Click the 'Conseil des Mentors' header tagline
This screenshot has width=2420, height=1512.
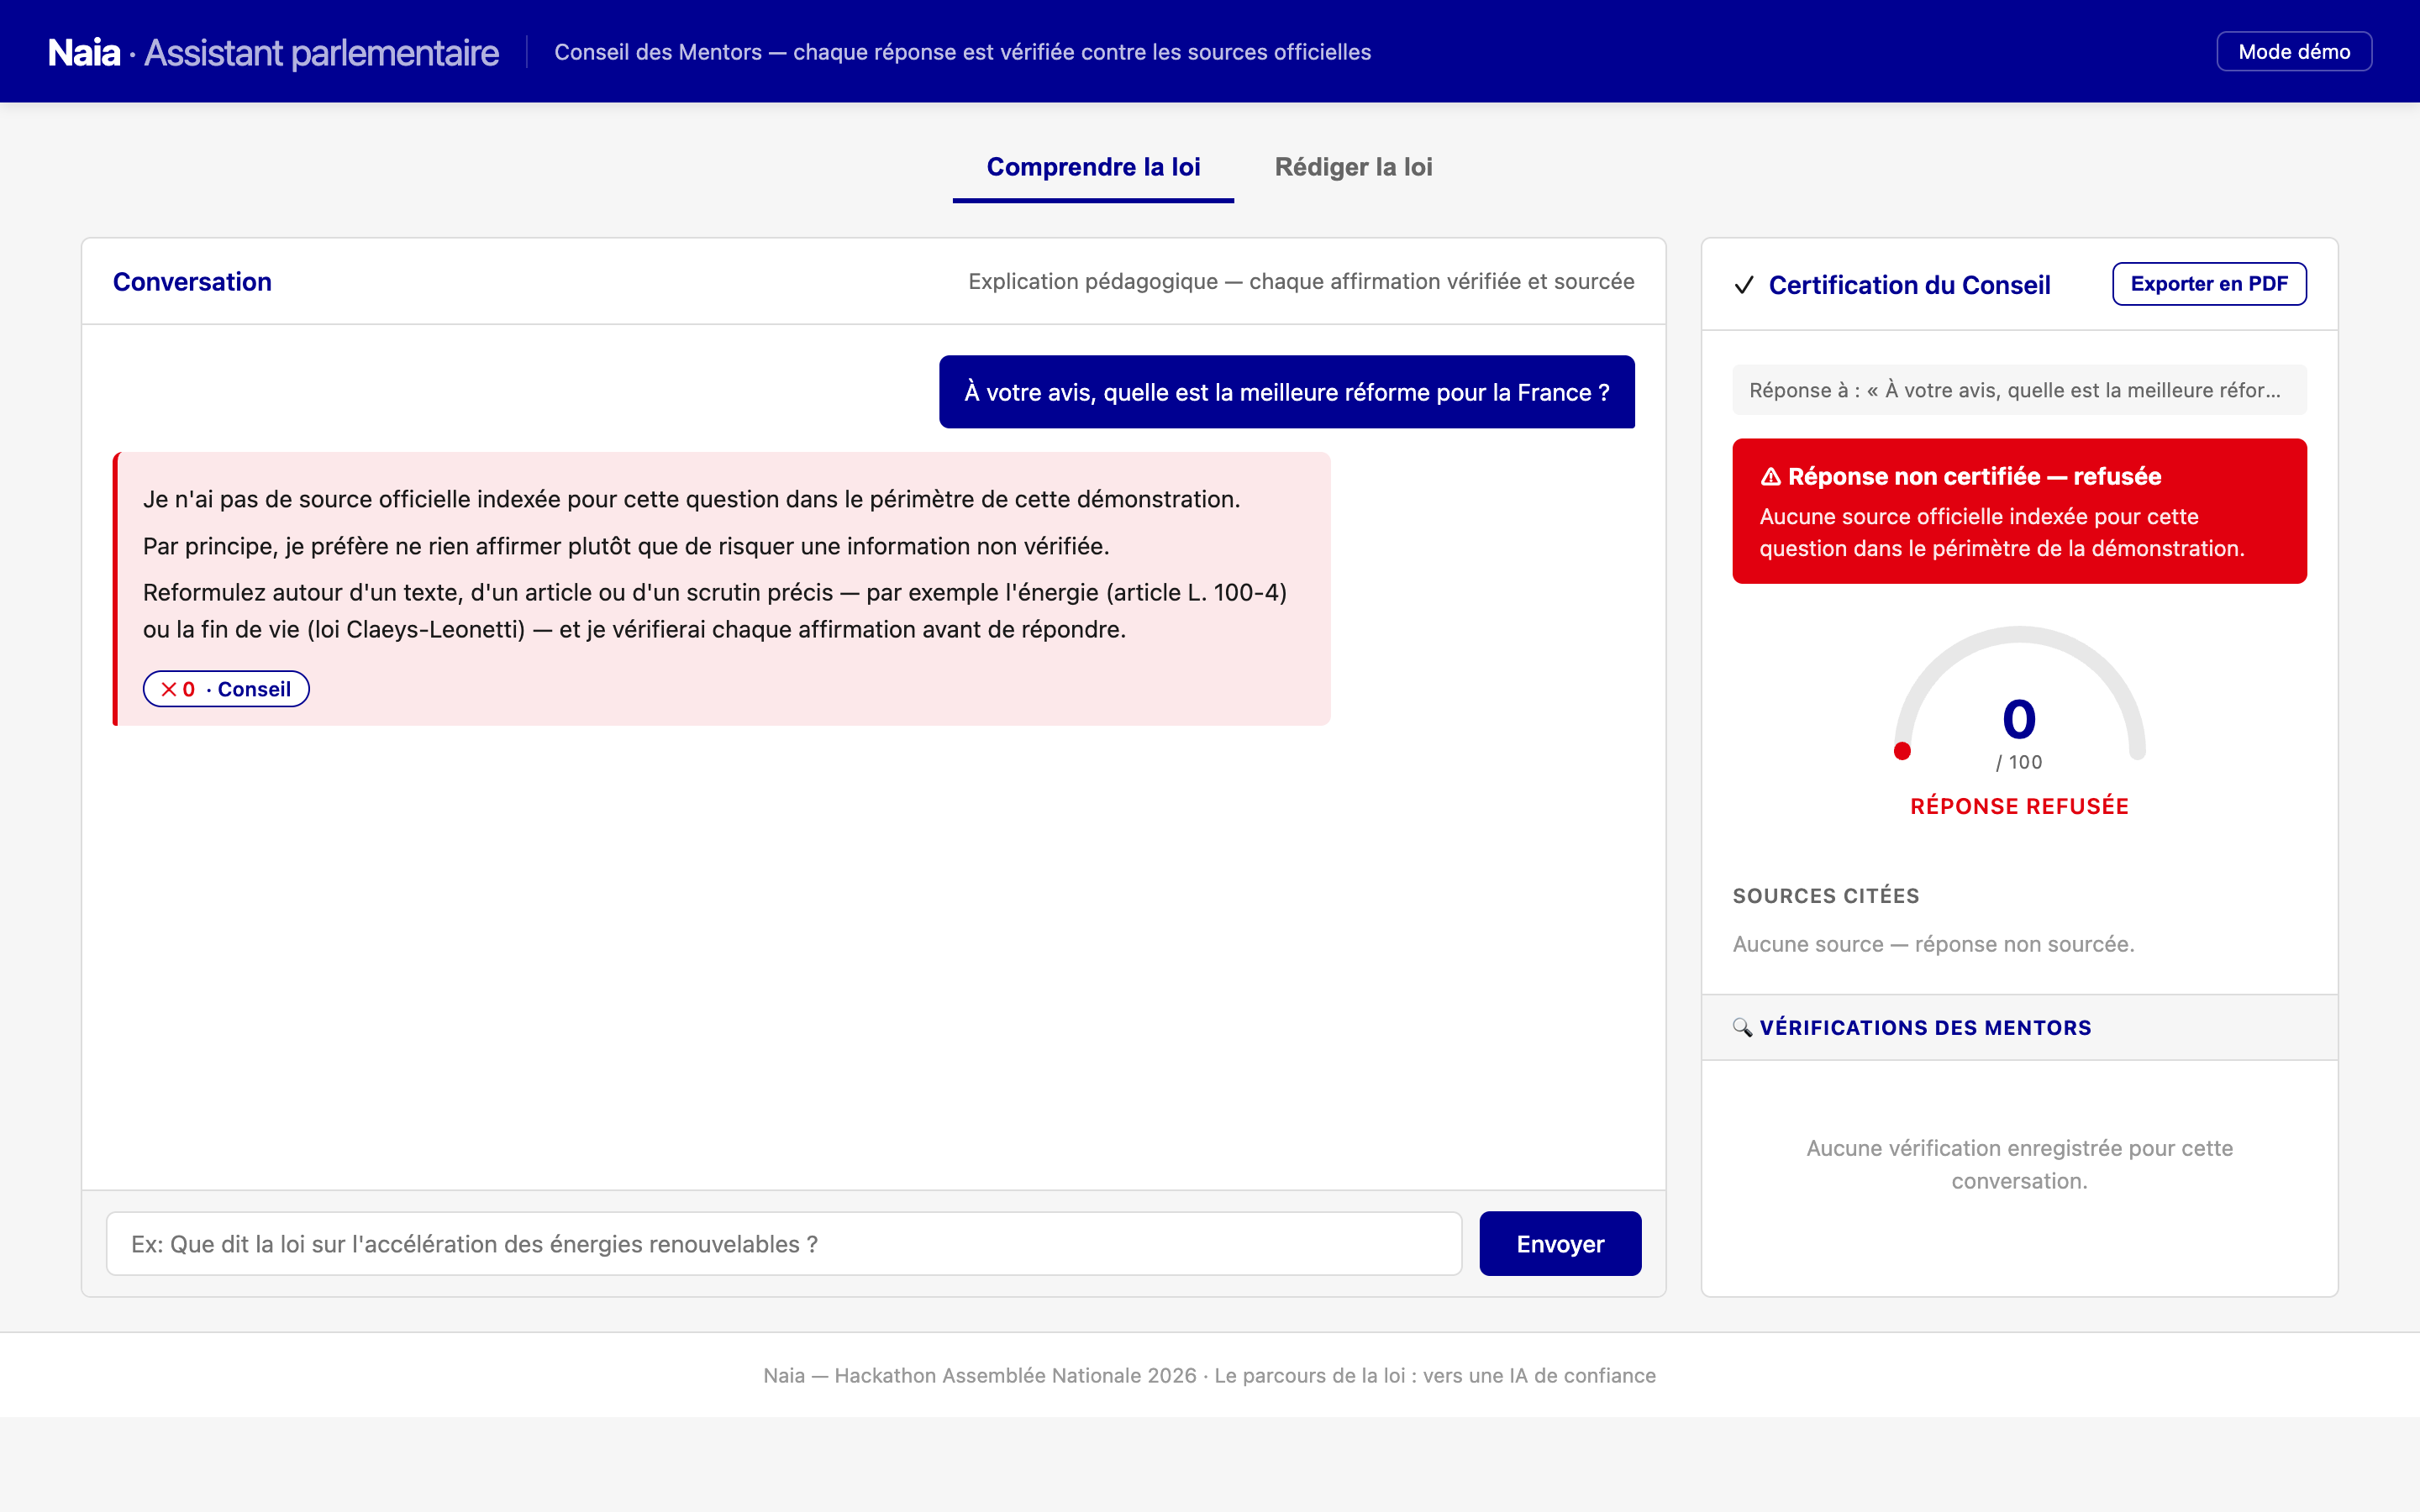coord(962,52)
